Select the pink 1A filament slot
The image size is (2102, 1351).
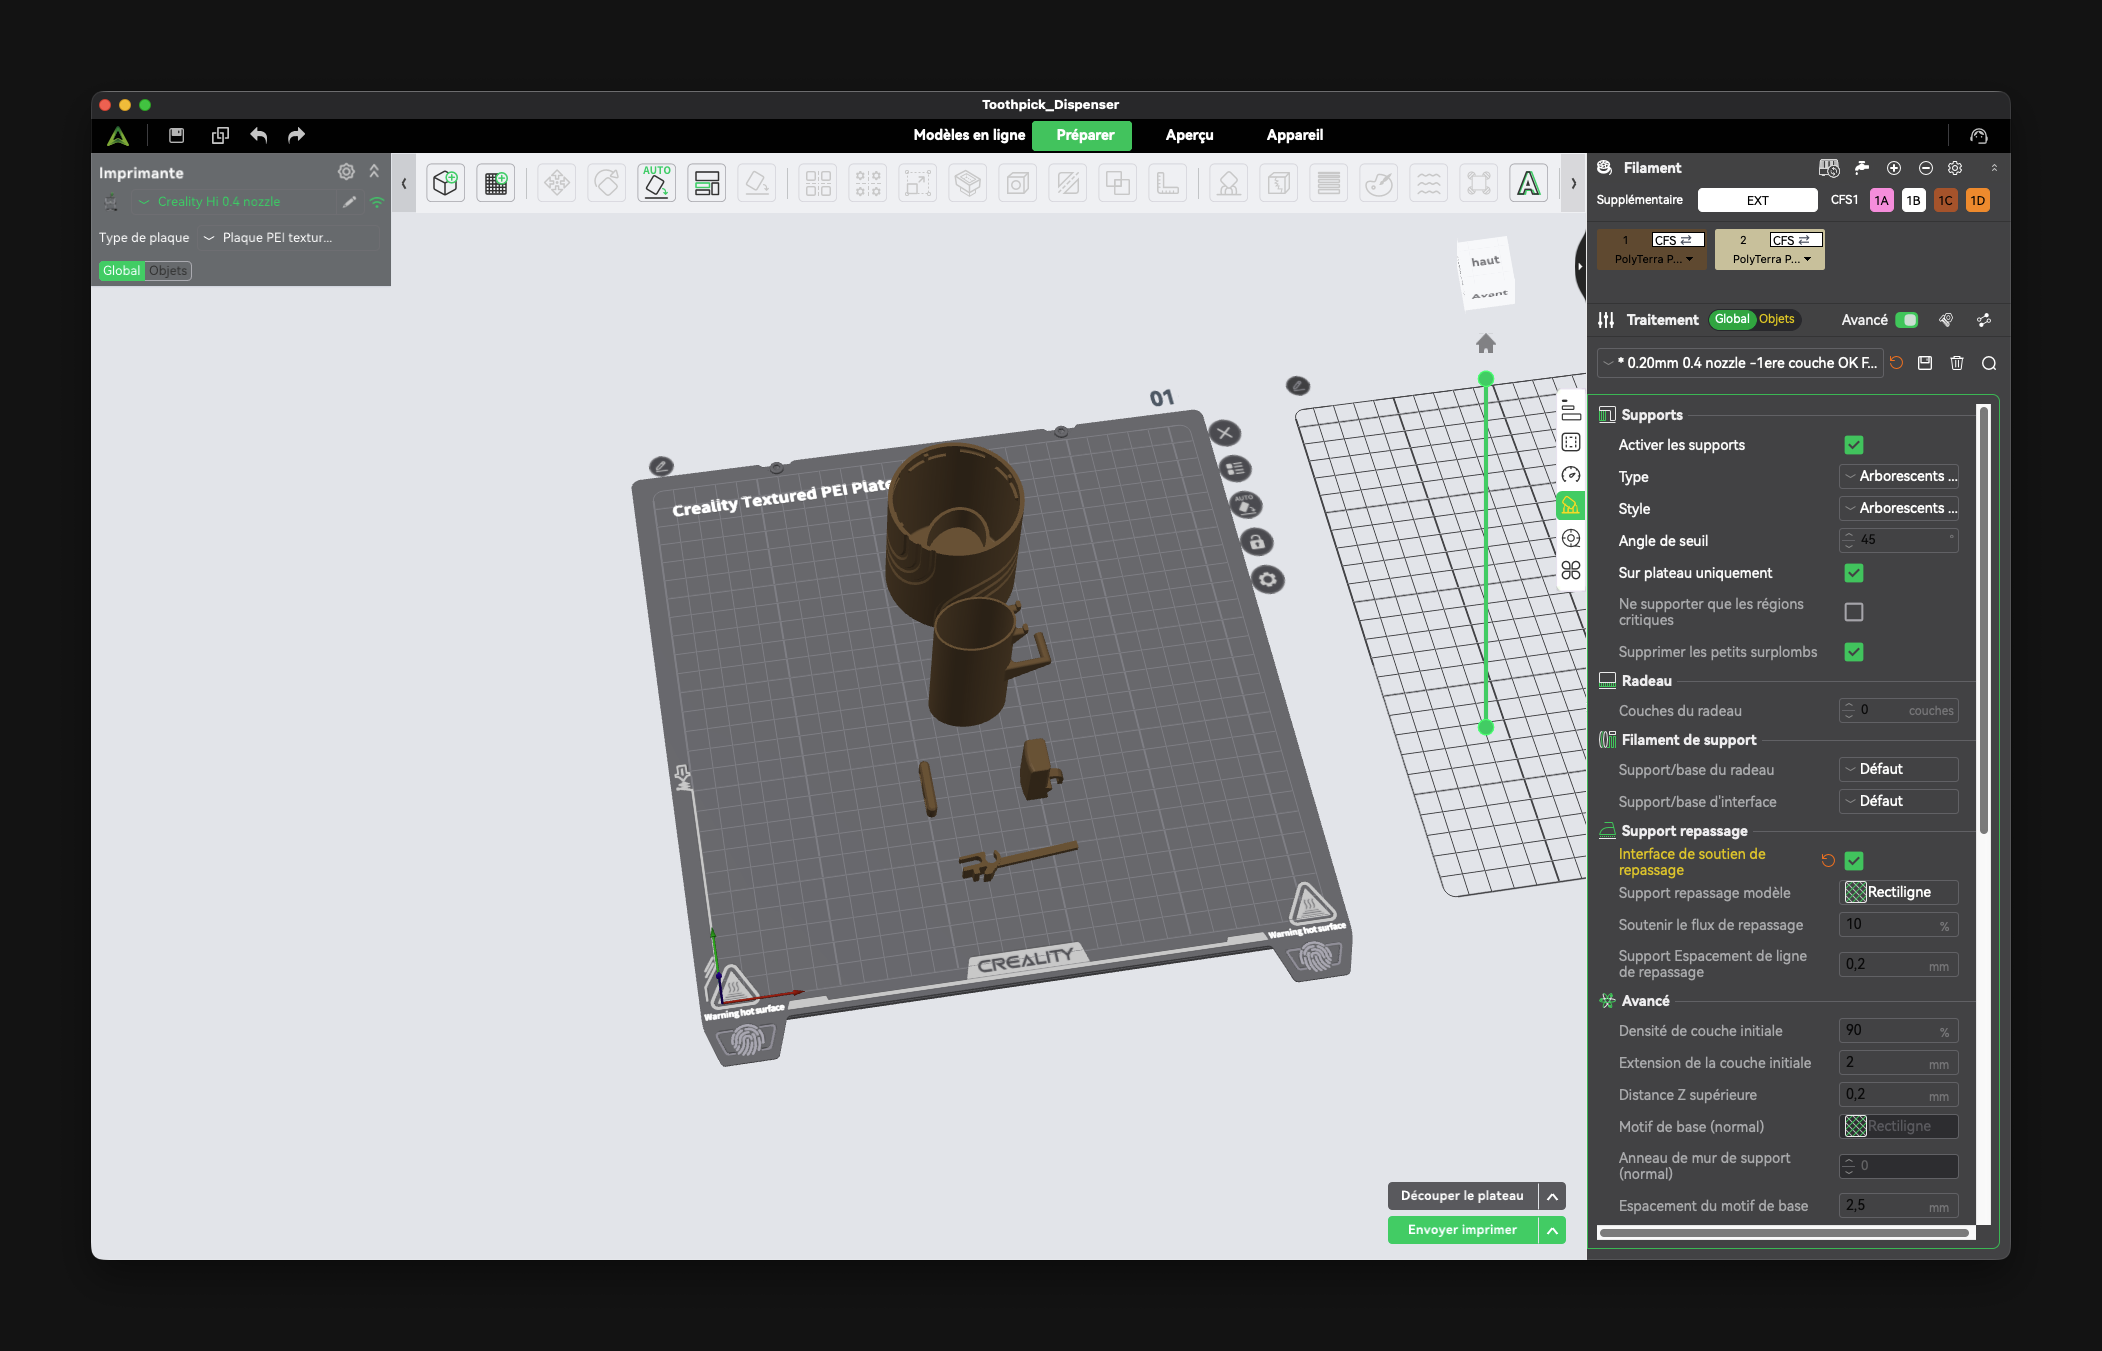point(1881,201)
